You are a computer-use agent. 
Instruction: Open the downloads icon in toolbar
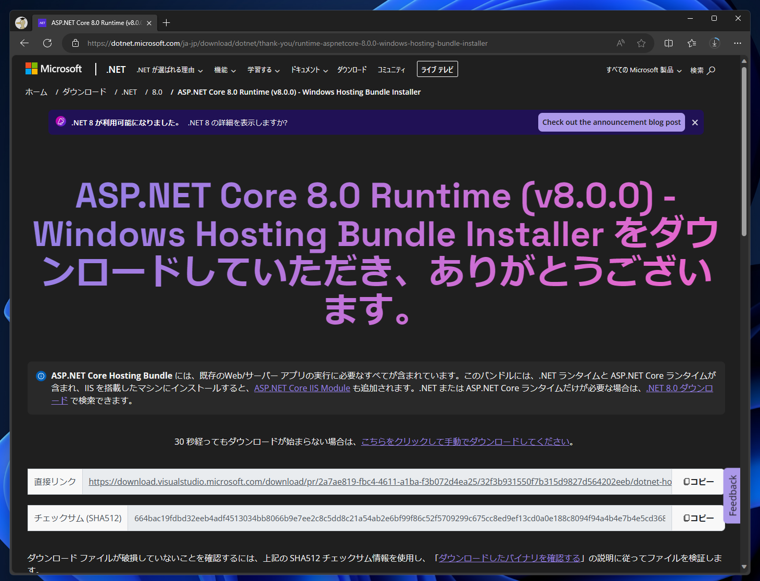(714, 43)
